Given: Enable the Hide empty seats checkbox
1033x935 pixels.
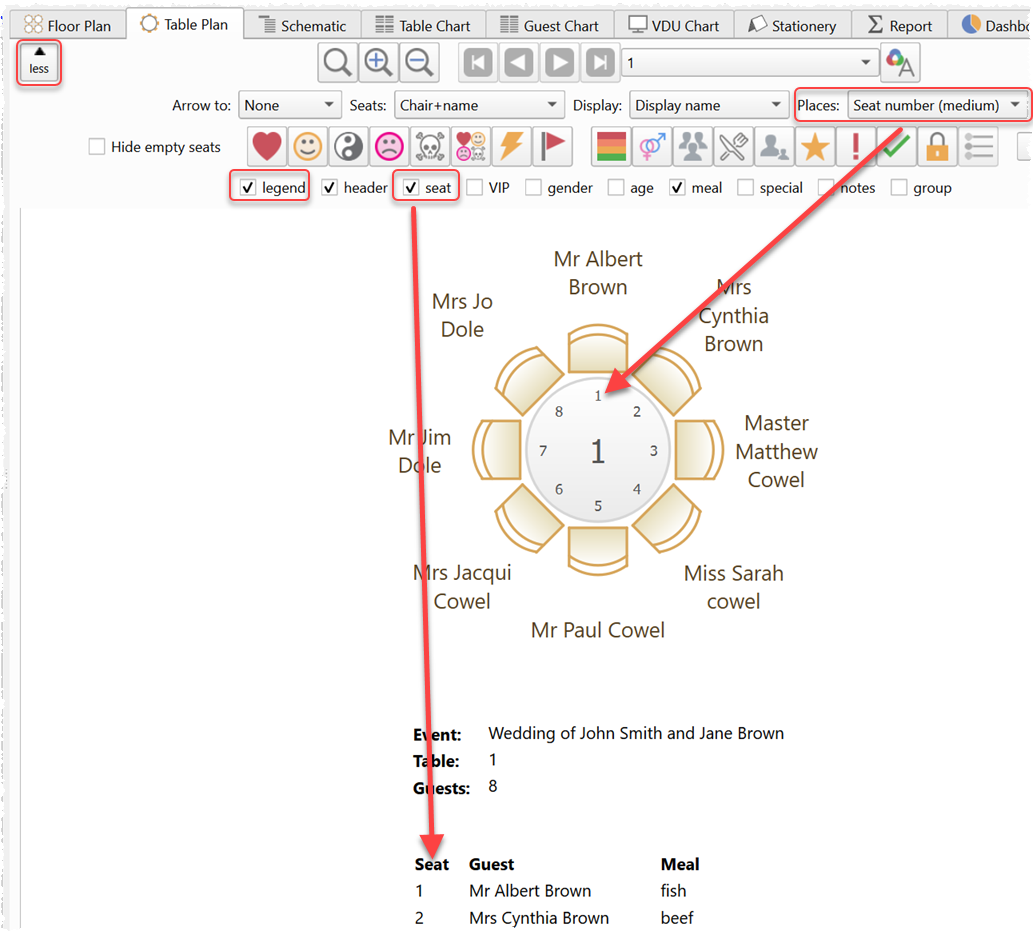Looking at the screenshot, I should (97, 147).
